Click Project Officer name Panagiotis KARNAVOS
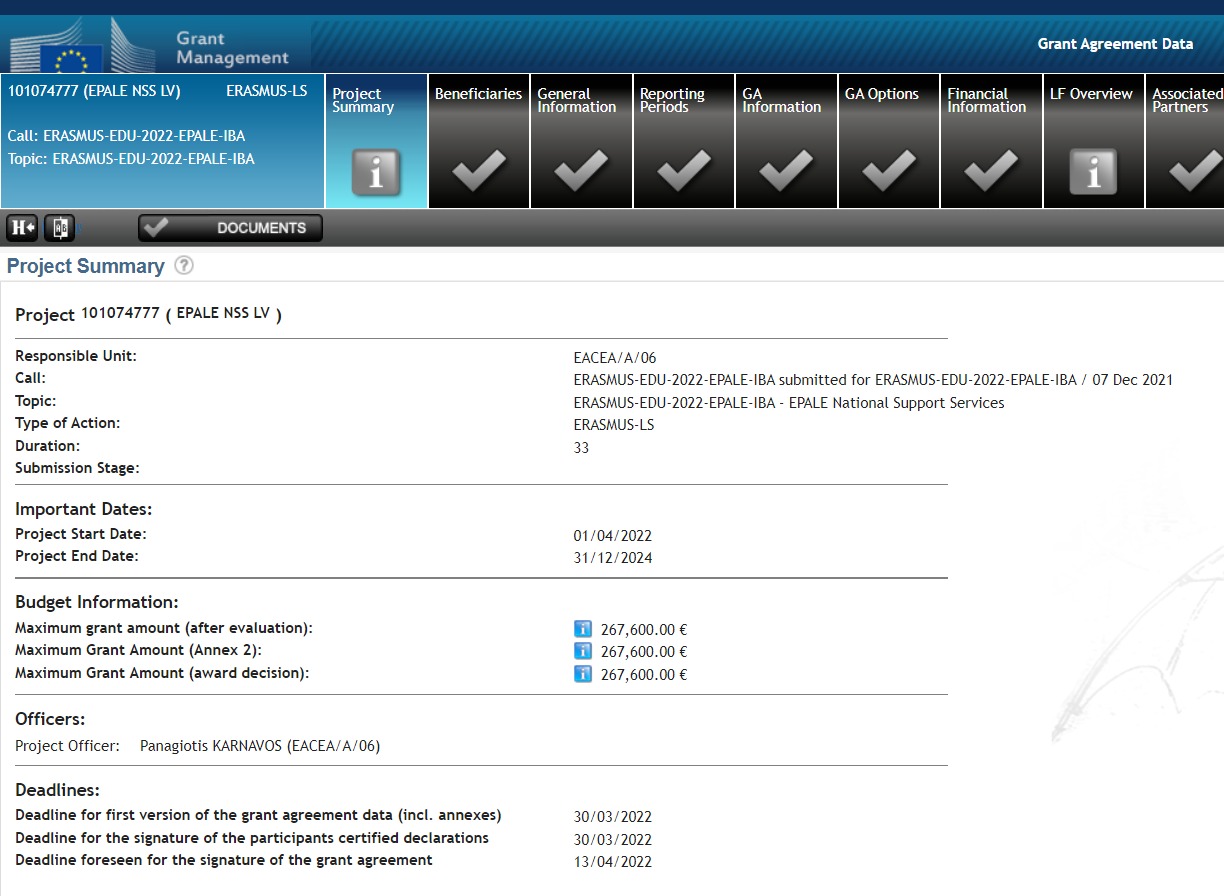The height and width of the screenshot is (896, 1224). pos(259,746)
